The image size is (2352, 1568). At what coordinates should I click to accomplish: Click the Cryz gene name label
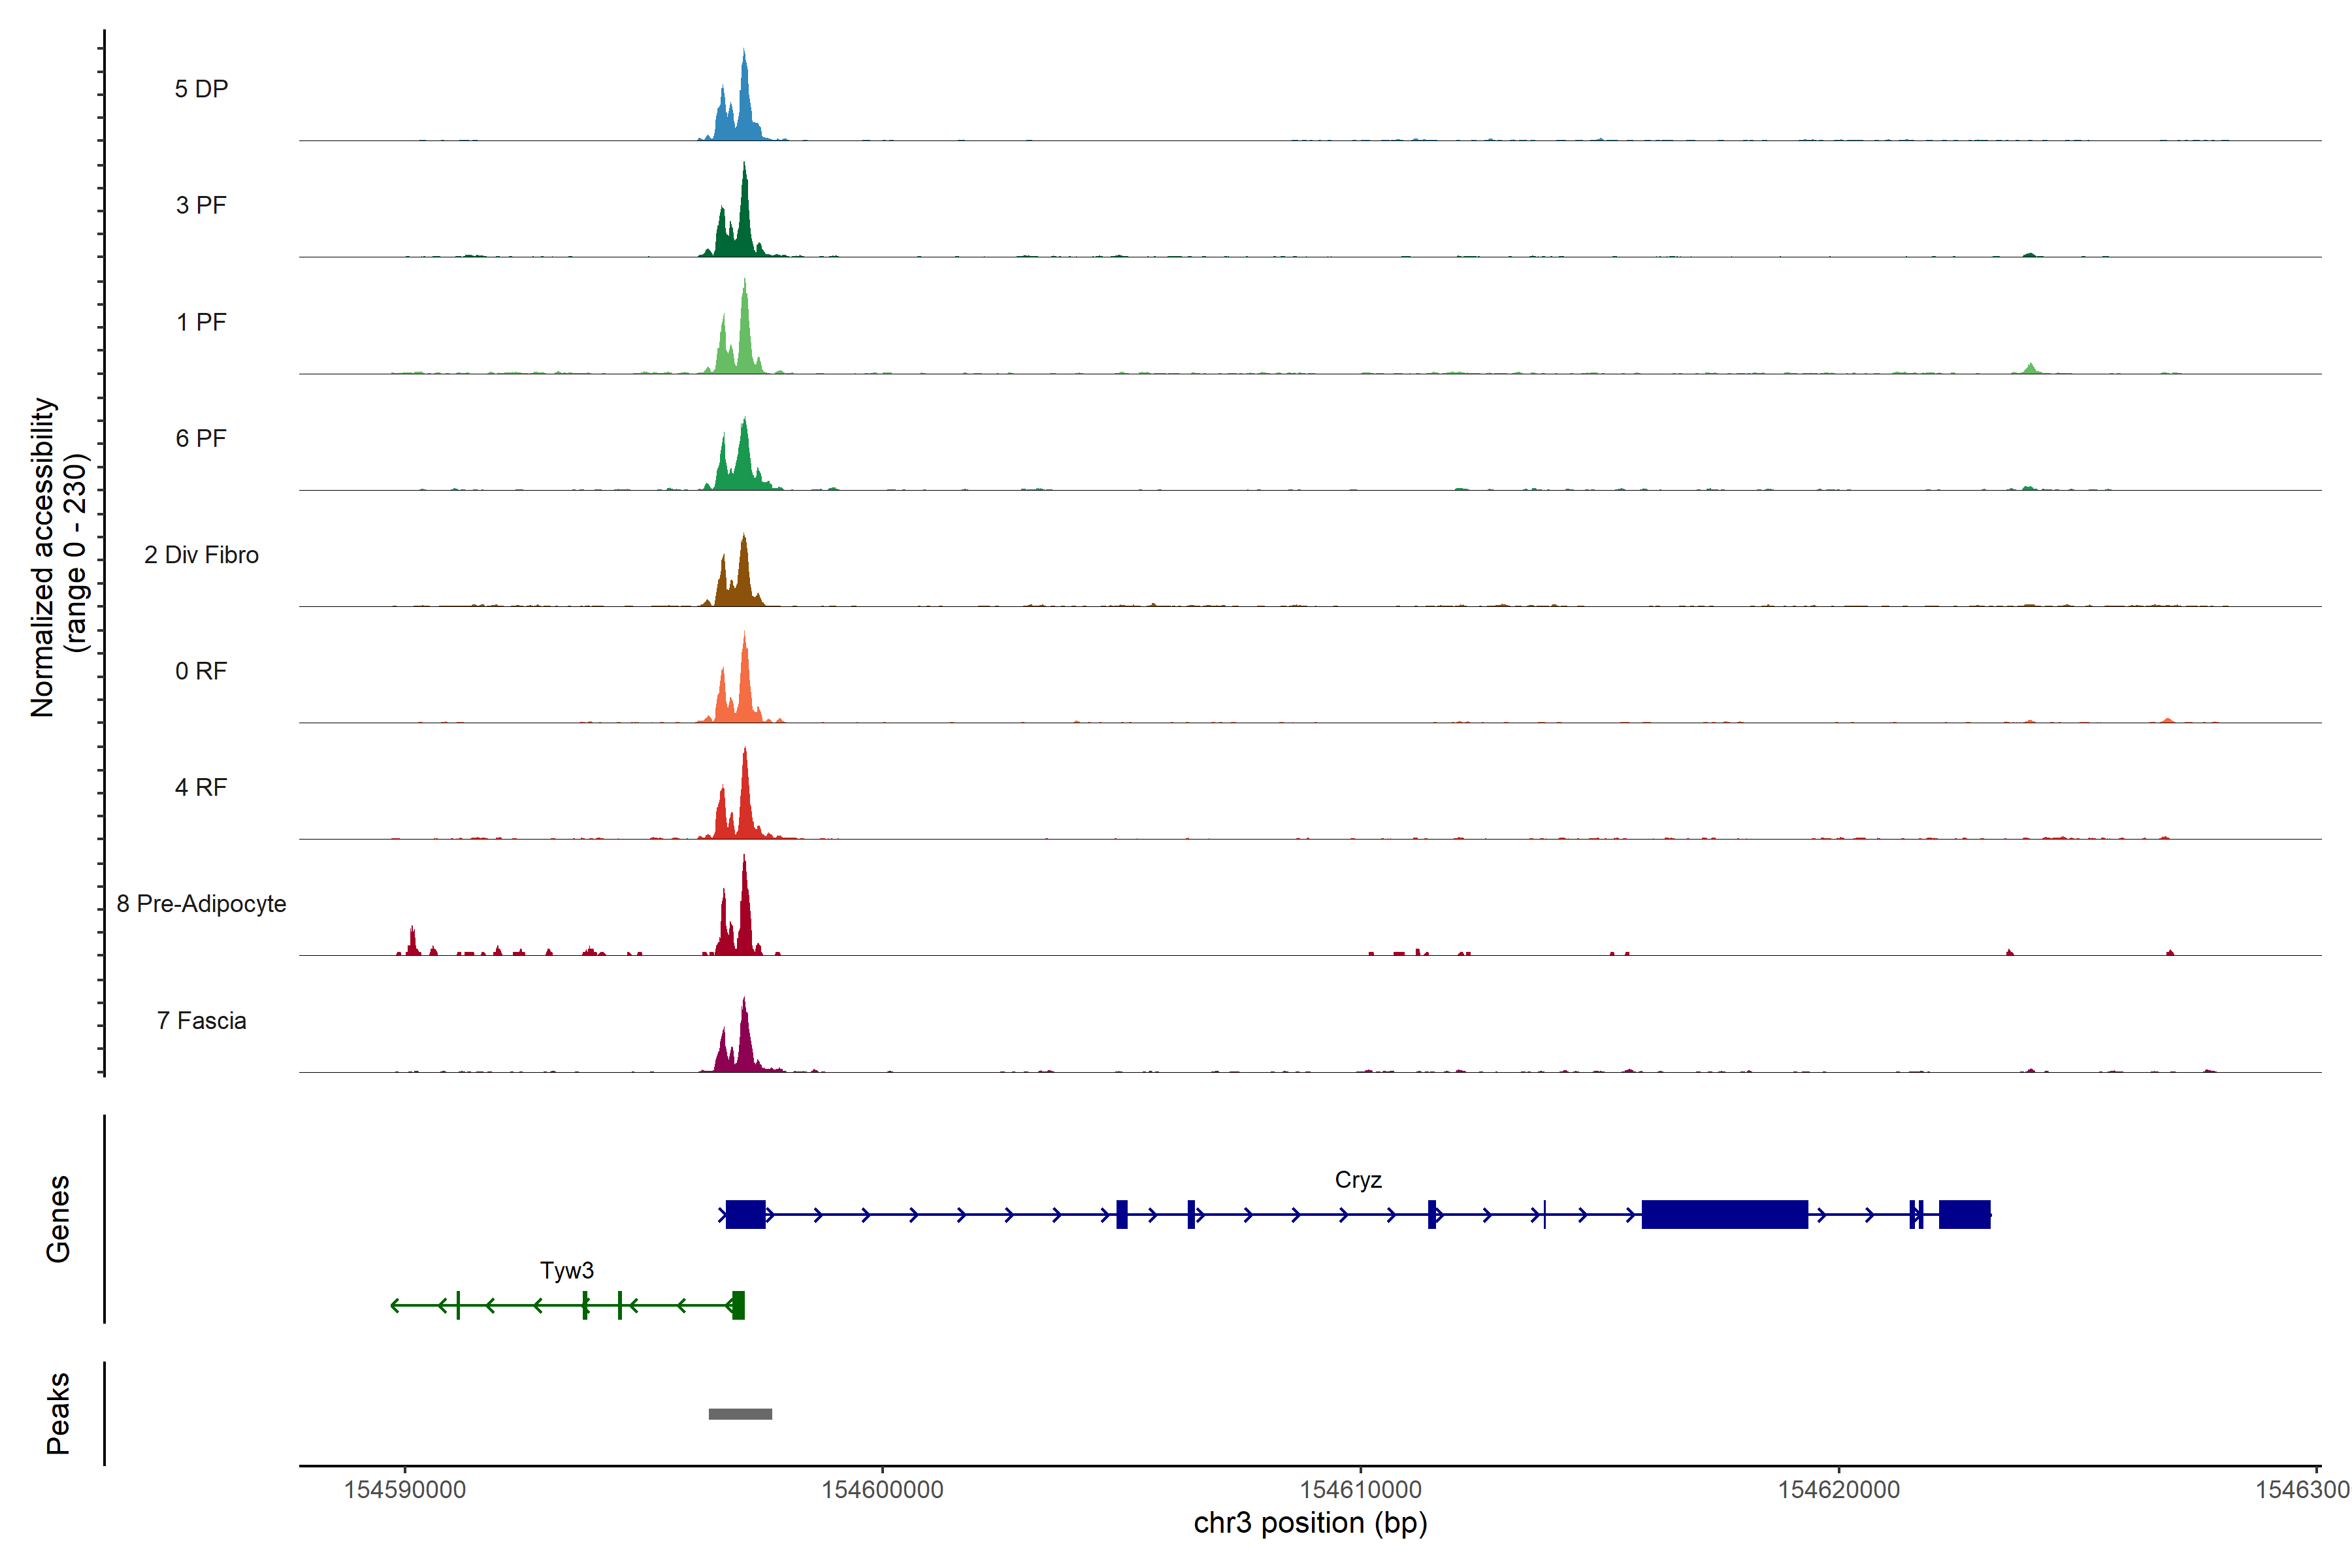click(x=1358, y=1180)
